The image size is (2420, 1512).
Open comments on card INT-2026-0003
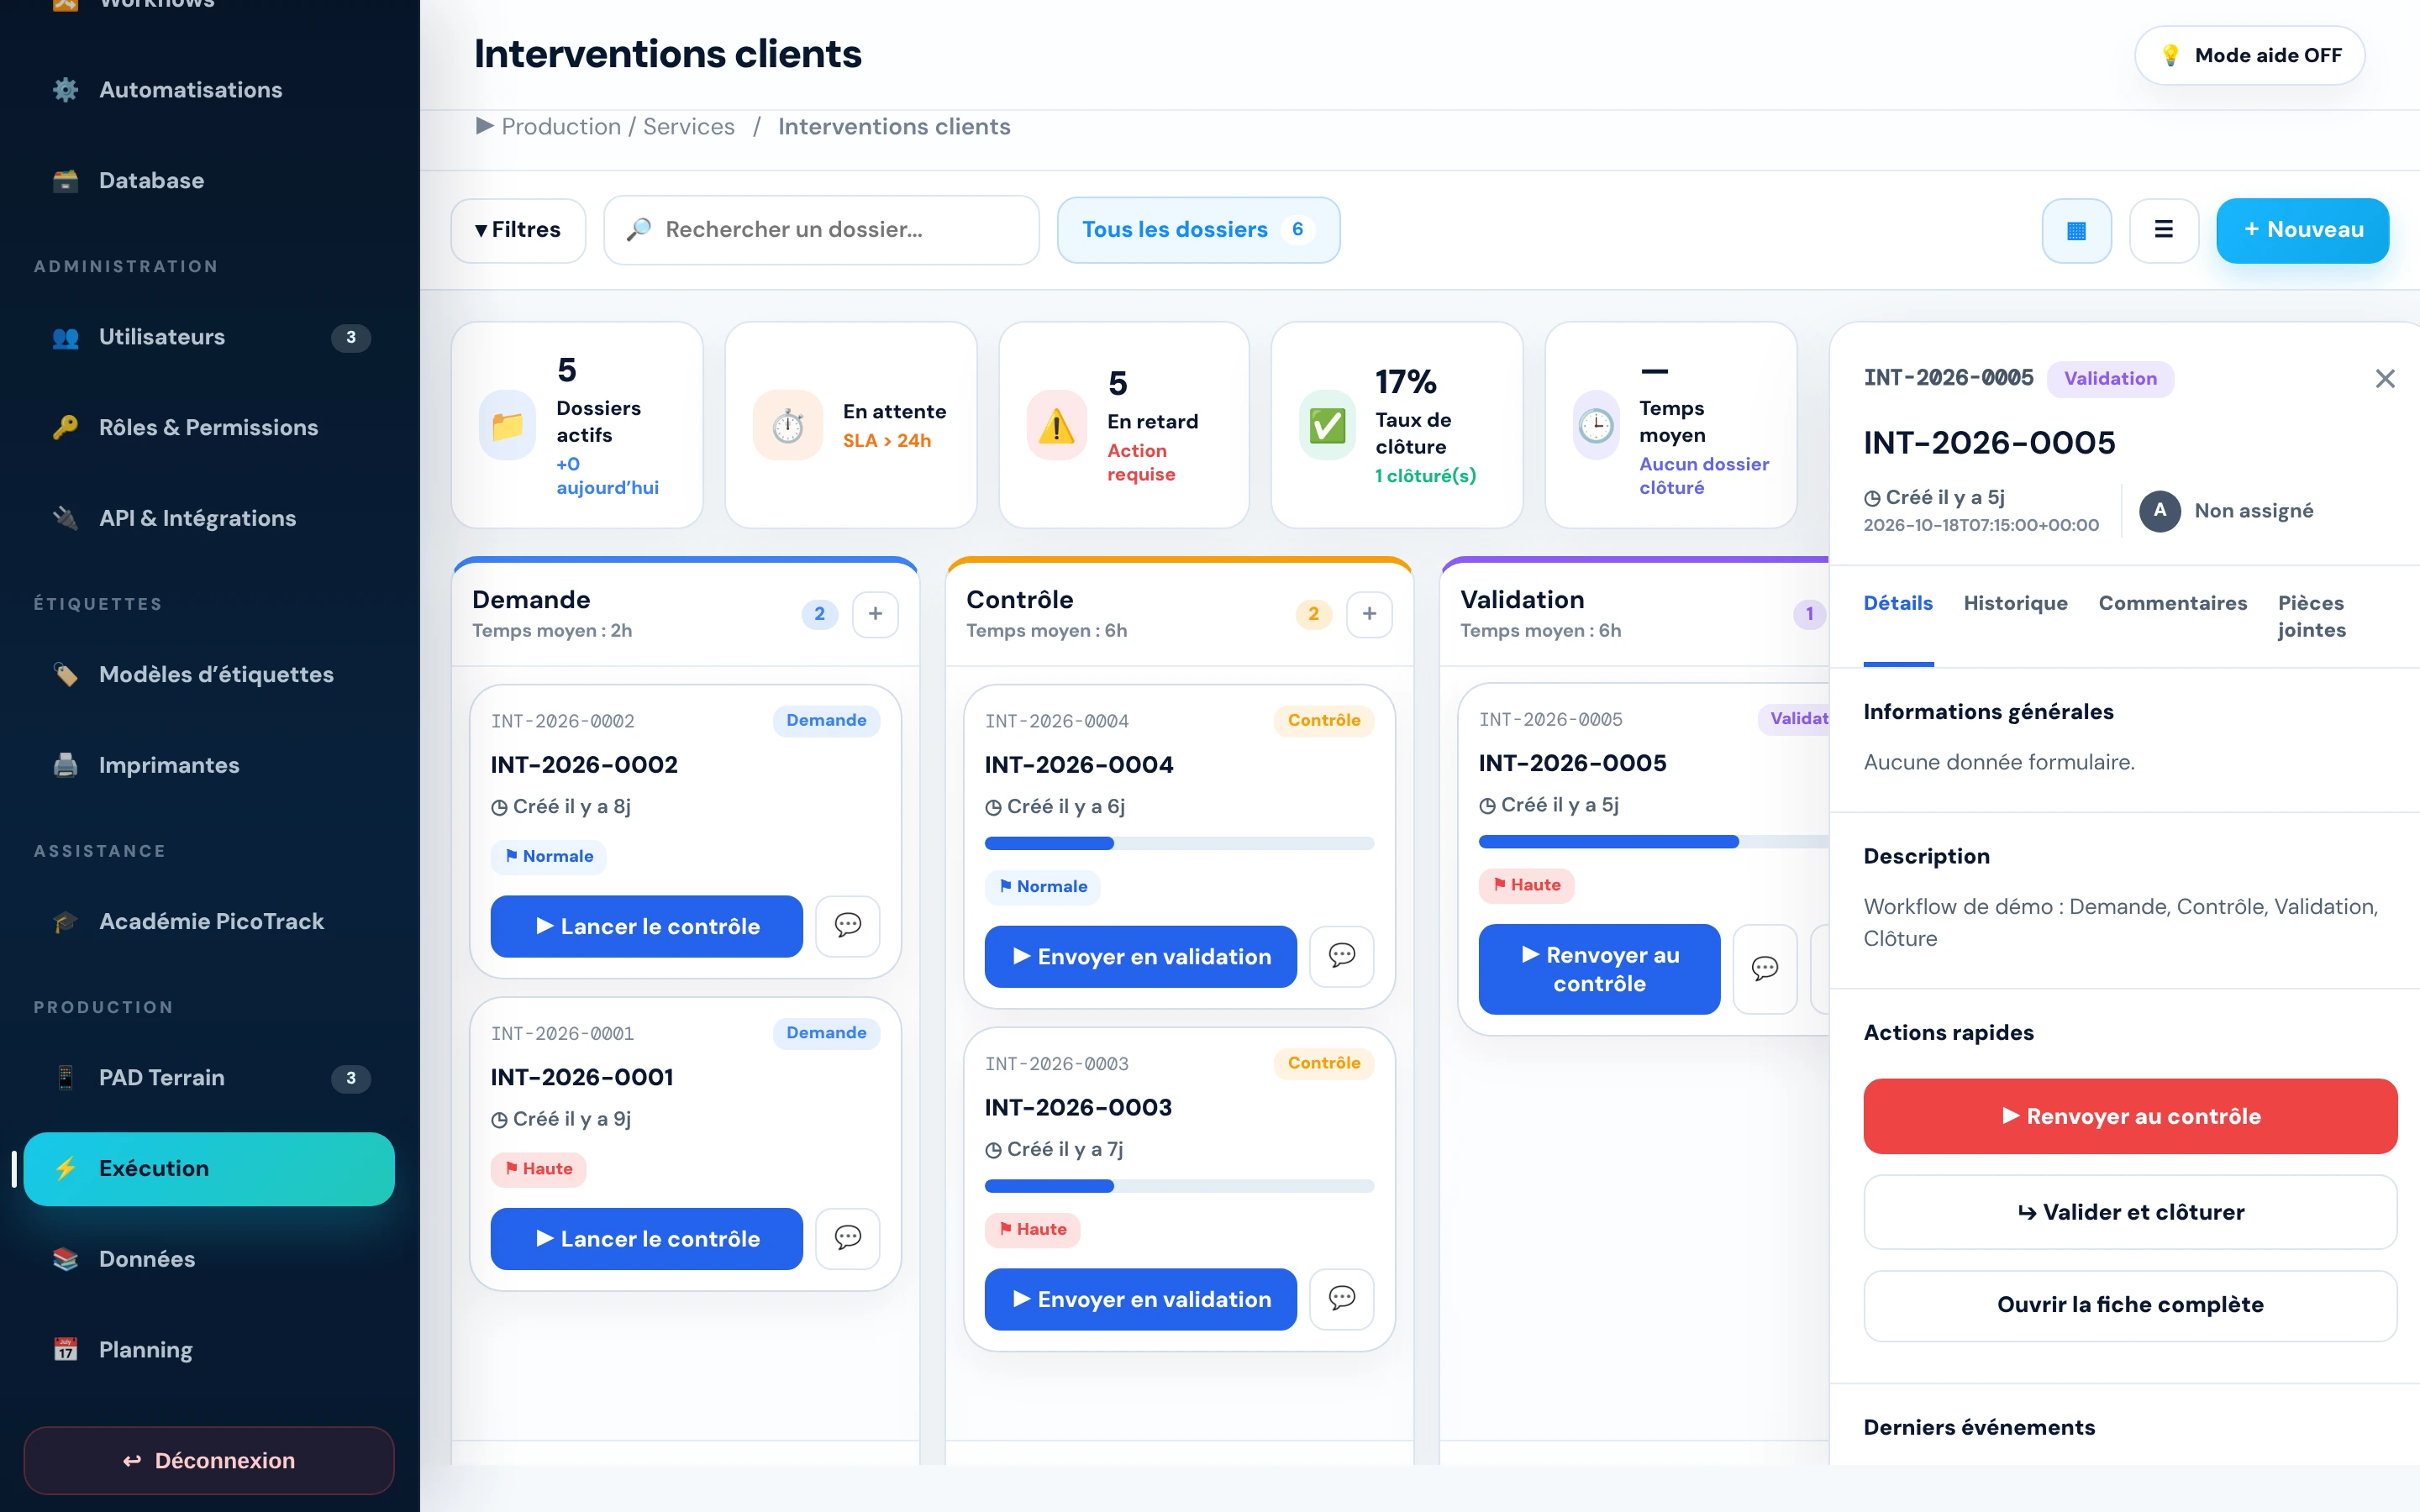(x=1341, y=1298)
